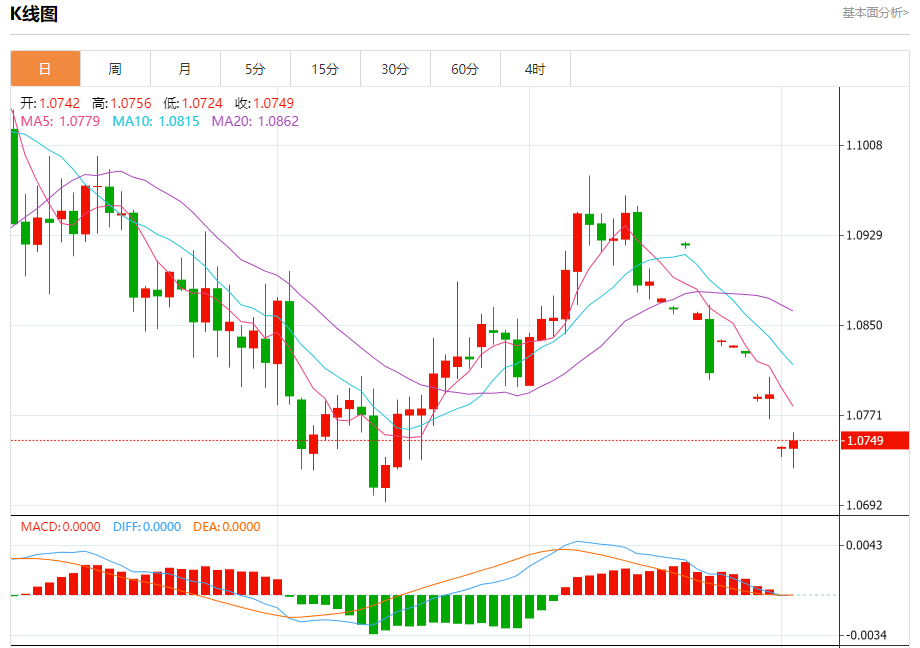Click the MA10 indicator label
Image resolution: width=920 pixels, height=648 pixels.
click(x=156, y=122)
